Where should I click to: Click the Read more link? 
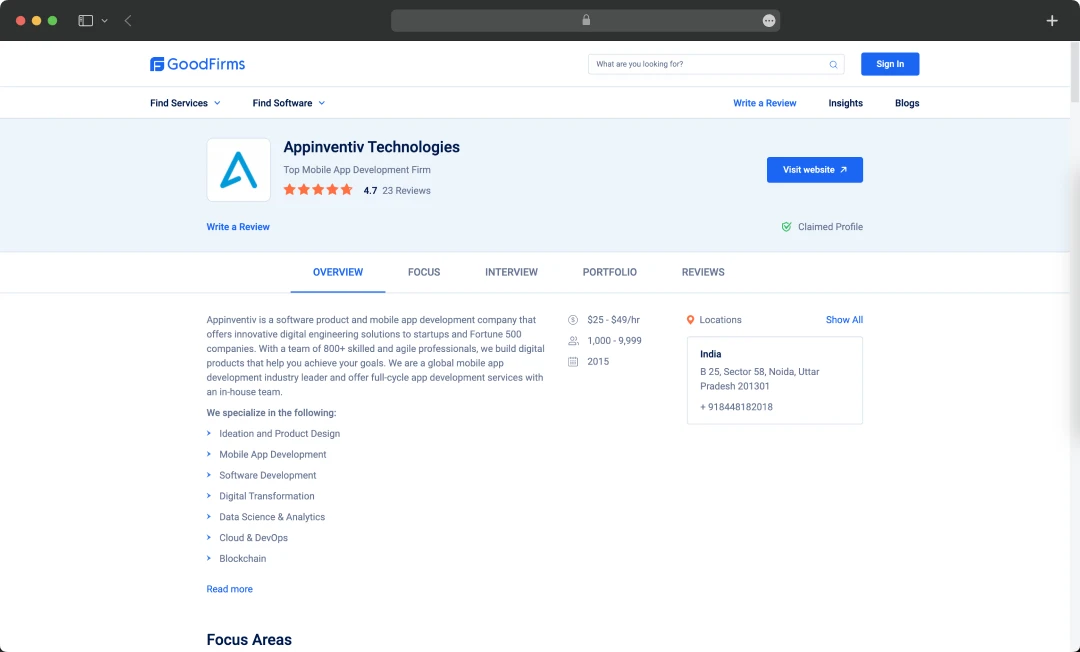point(229,589)
